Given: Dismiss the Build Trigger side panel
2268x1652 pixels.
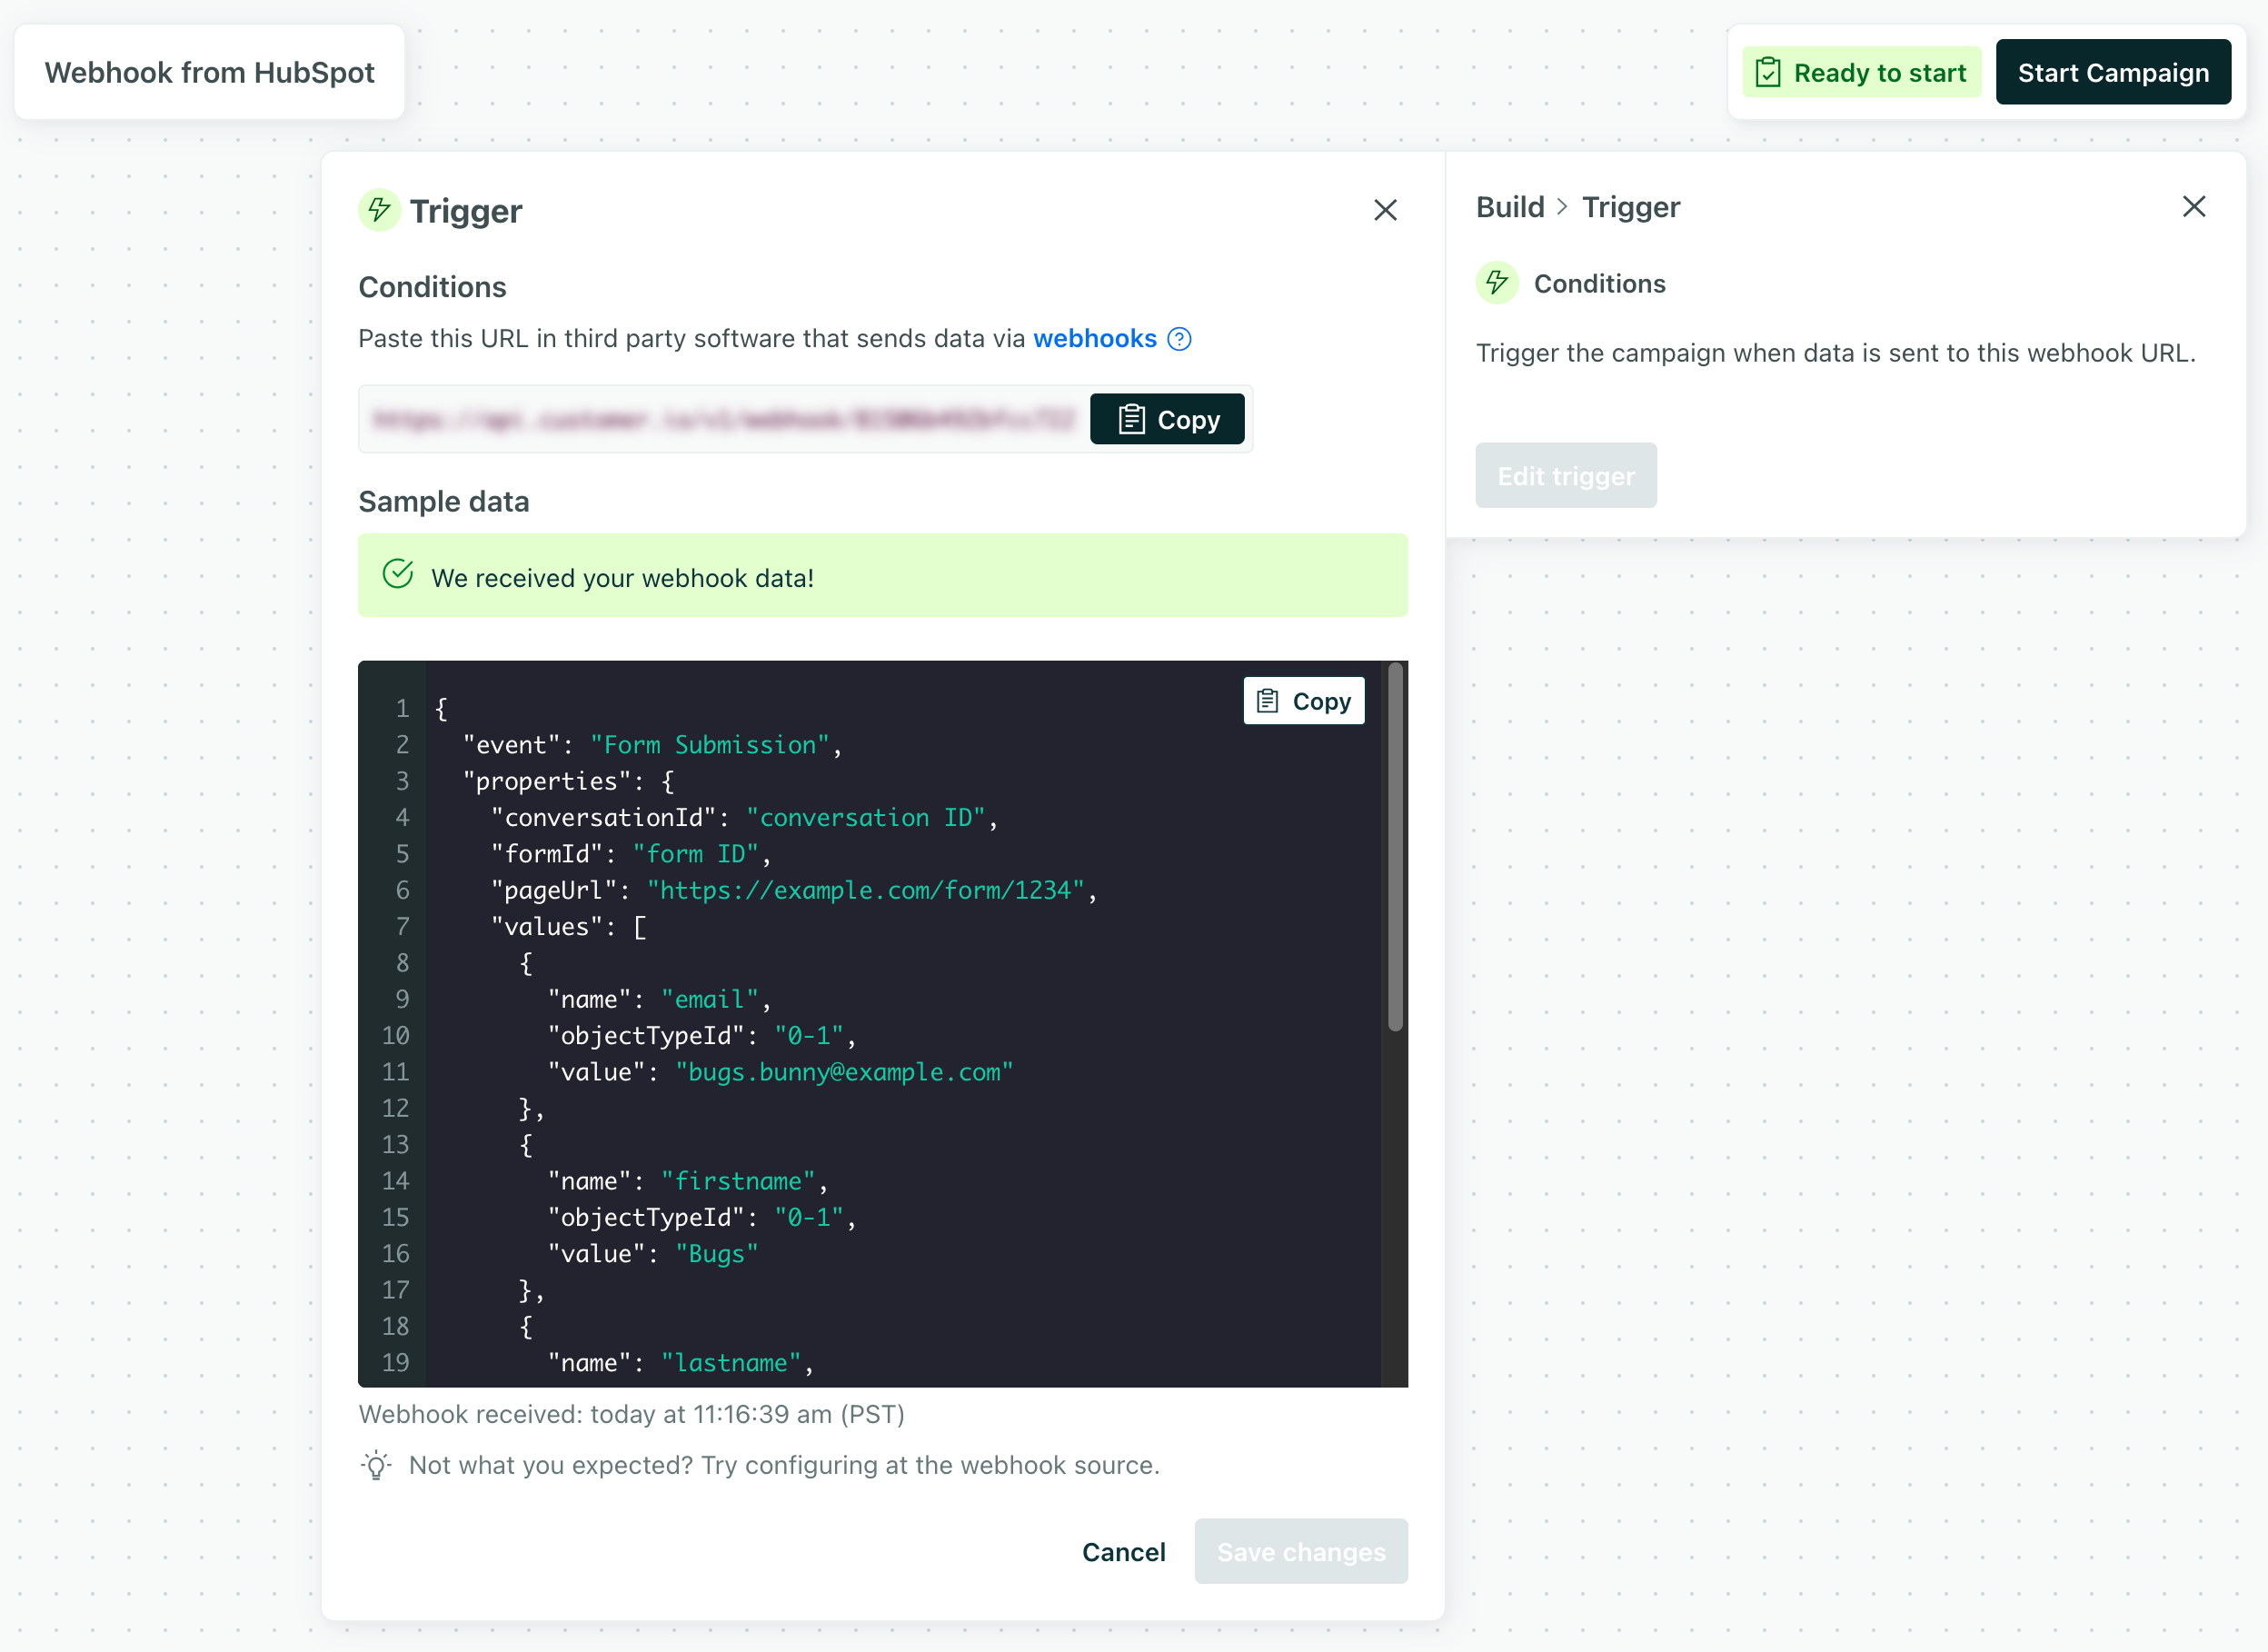Looking at the screenshot, I should 2194,206.
